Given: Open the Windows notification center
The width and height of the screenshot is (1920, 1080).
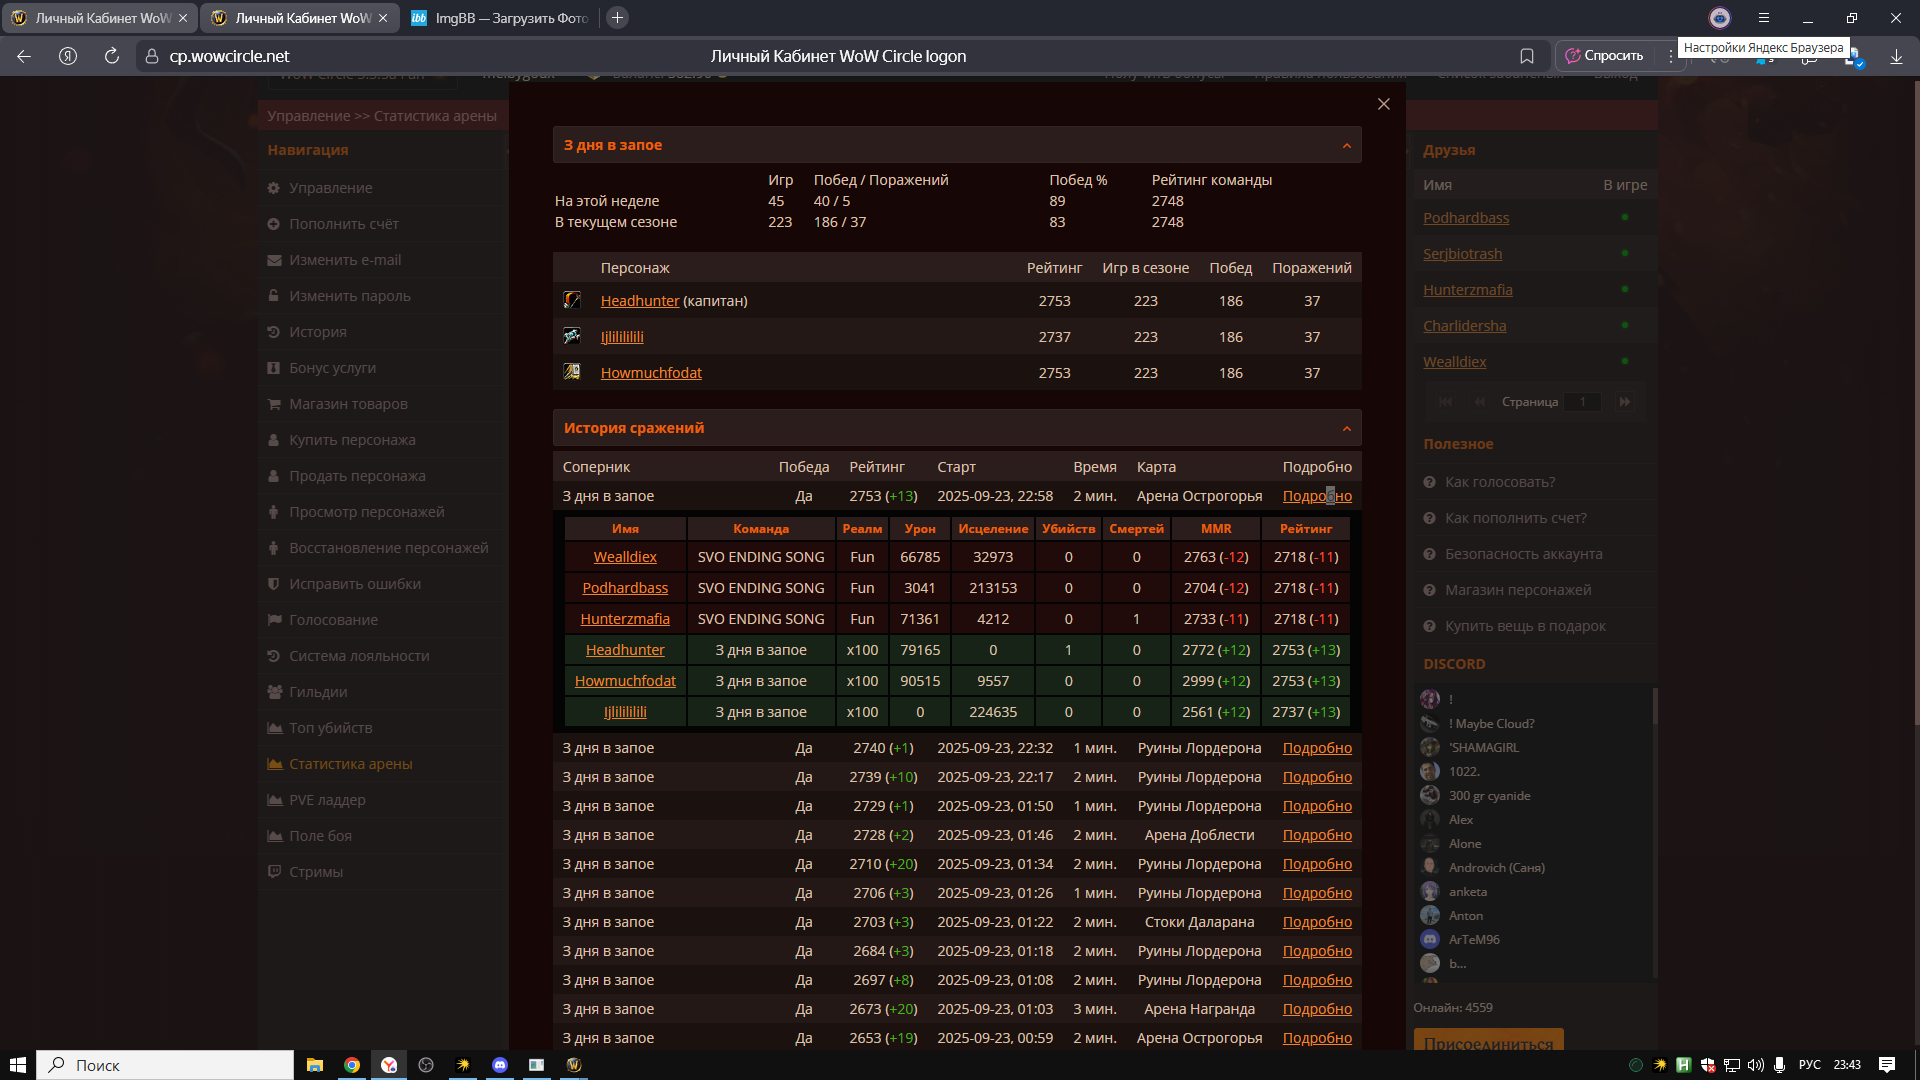Looking at the screenshot, I should [1887, 1065].
